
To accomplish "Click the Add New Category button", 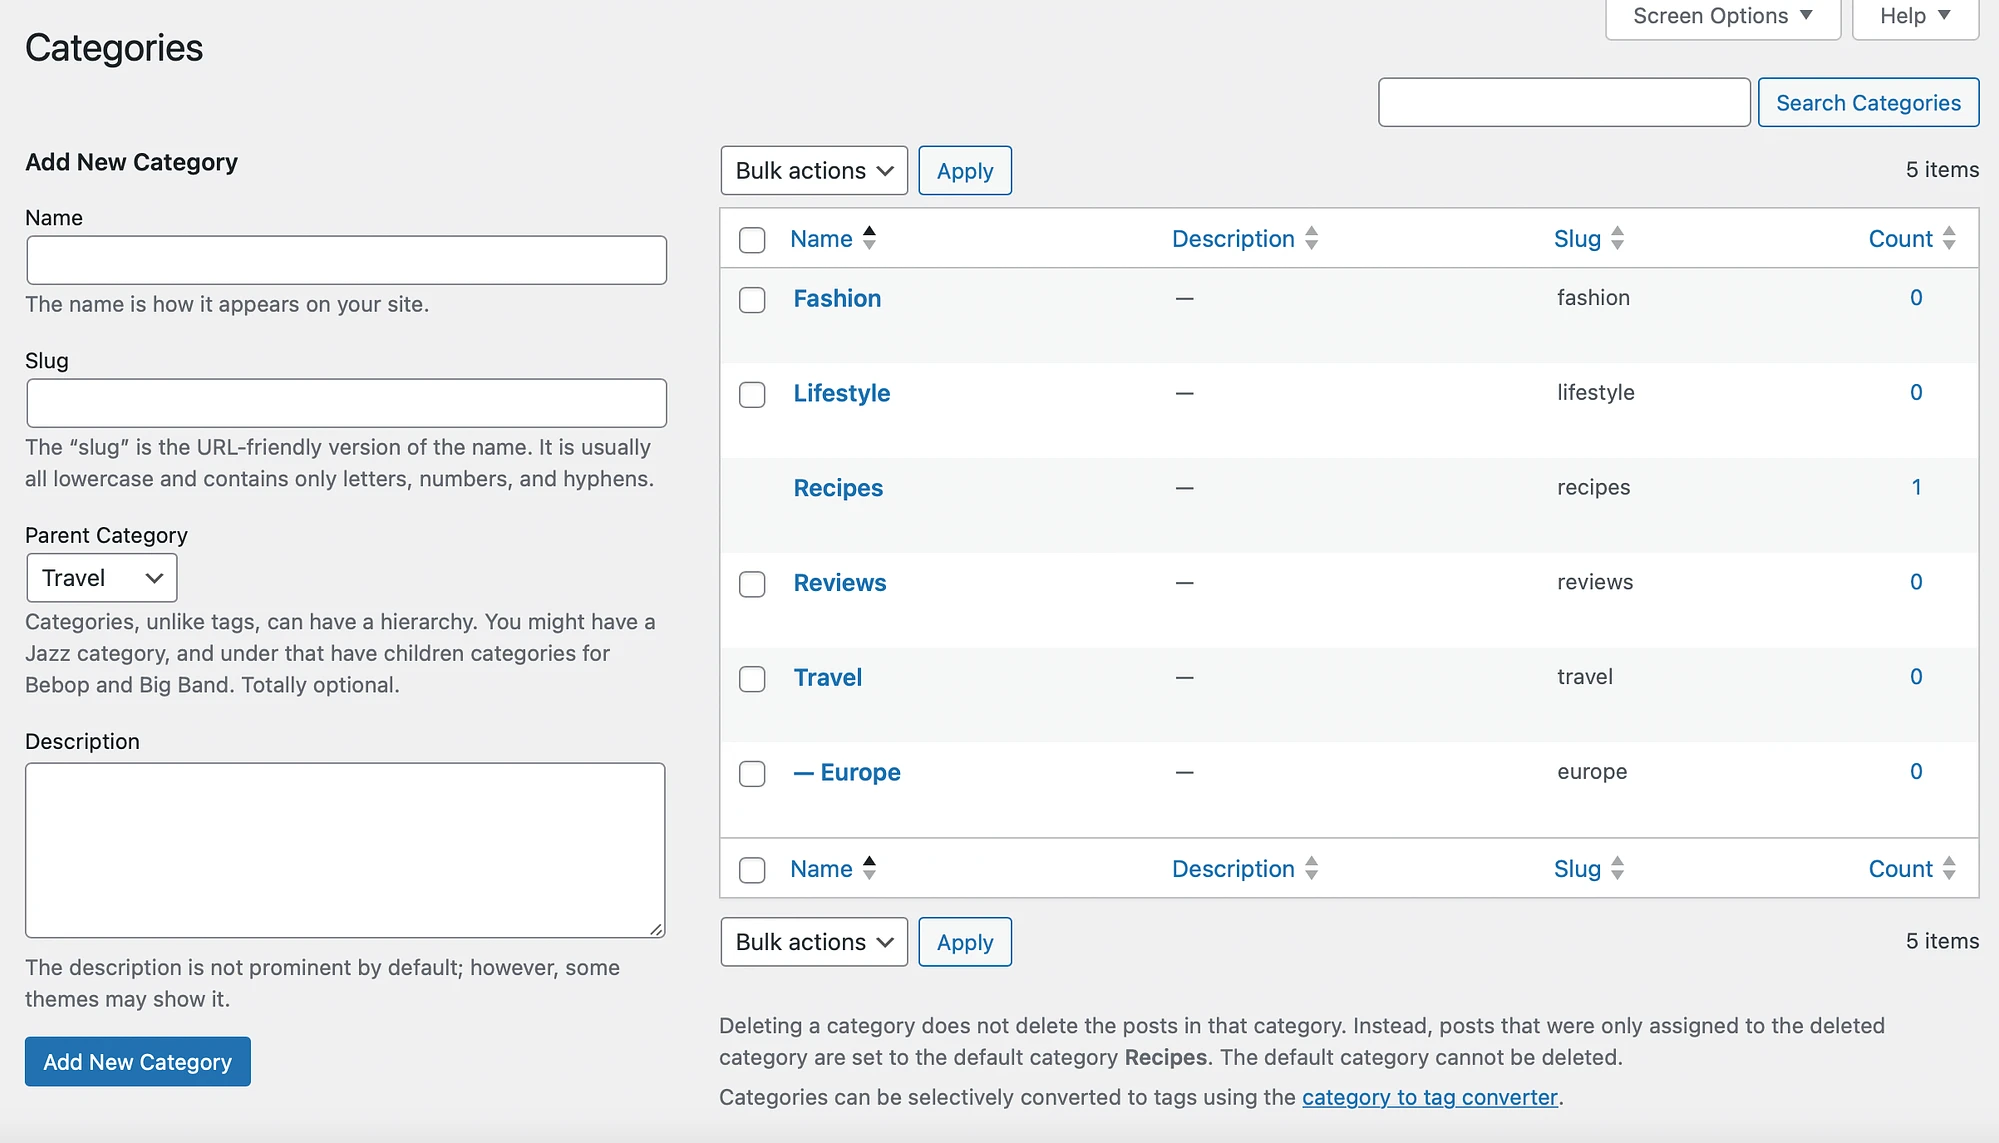I will (137, 1061).
